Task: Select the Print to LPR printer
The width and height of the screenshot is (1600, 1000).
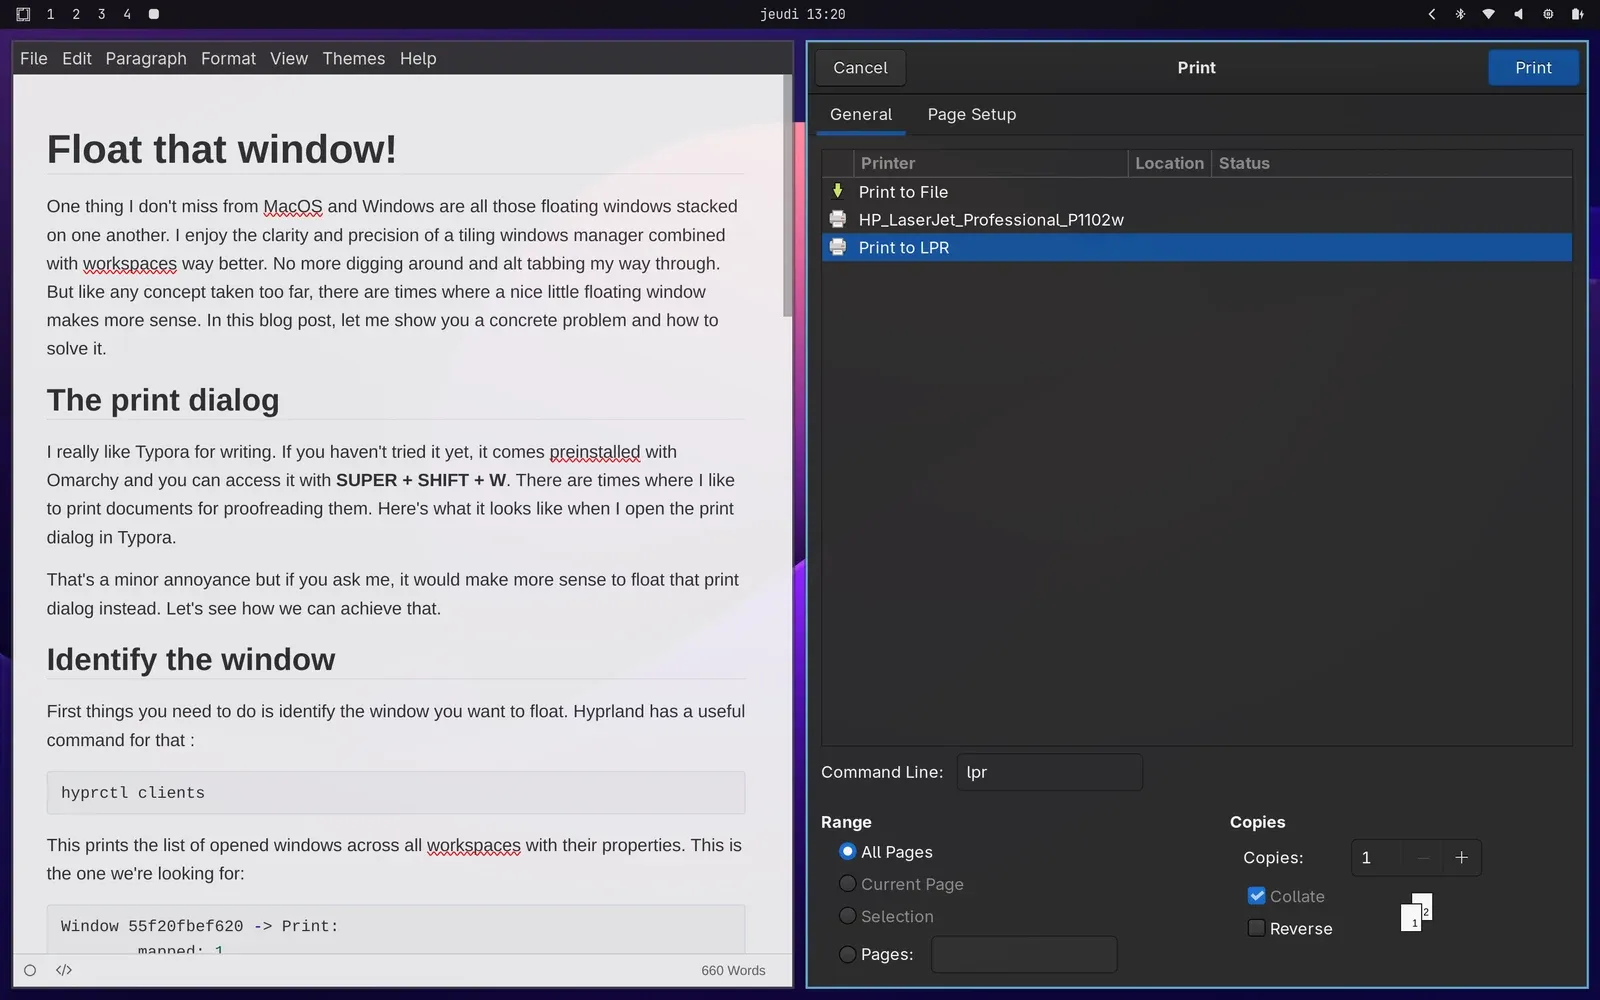Action: click(x=904, y=247)
